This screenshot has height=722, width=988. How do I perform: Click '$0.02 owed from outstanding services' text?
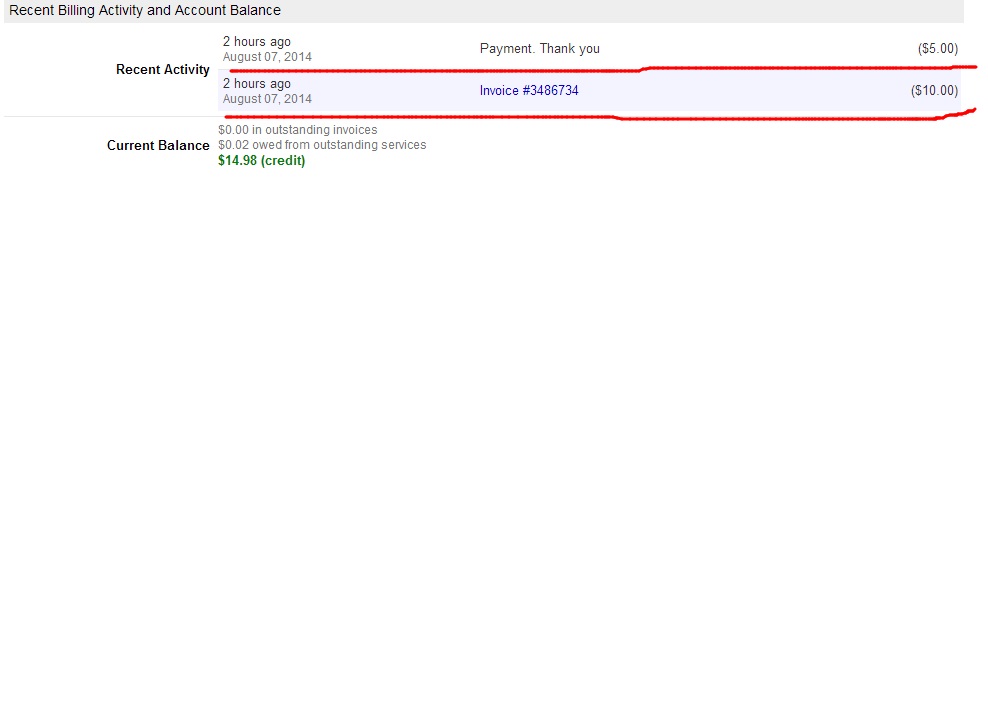coord(322,145)
